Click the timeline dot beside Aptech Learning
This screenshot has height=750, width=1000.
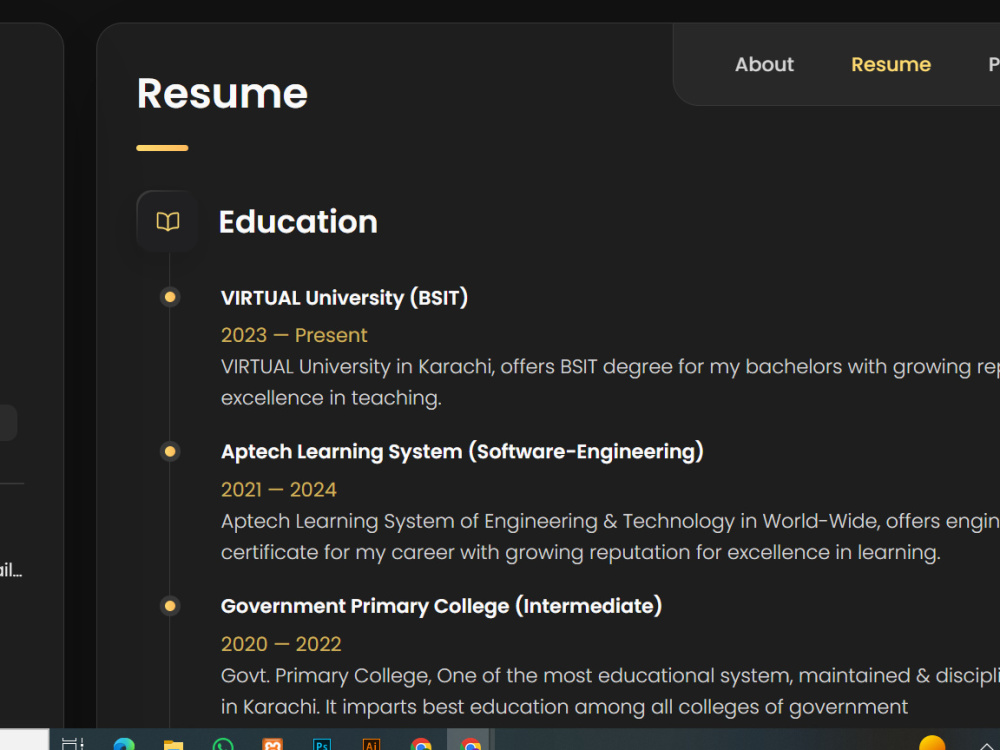(x=170, y=452)
